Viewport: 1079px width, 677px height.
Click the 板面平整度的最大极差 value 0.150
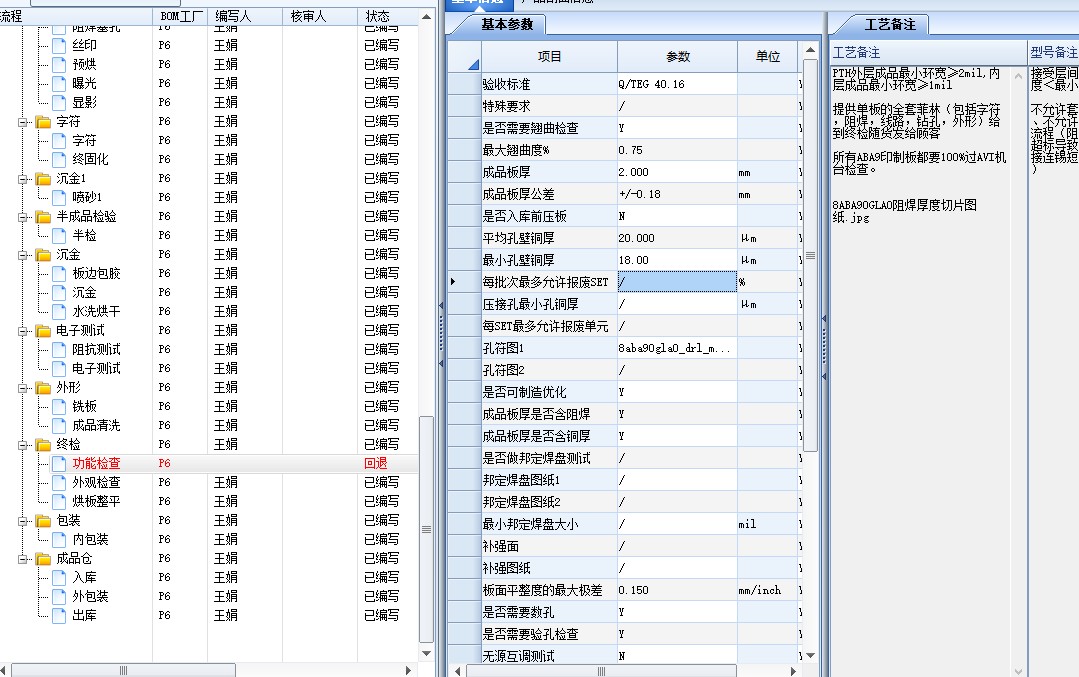pos(677,590)
